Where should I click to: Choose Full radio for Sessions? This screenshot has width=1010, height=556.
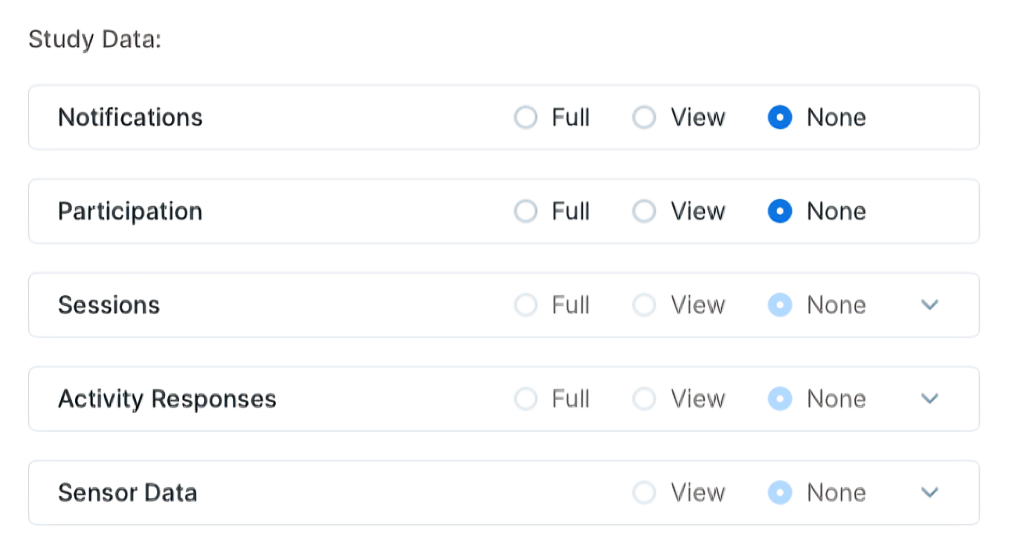(x=526, y=306)
